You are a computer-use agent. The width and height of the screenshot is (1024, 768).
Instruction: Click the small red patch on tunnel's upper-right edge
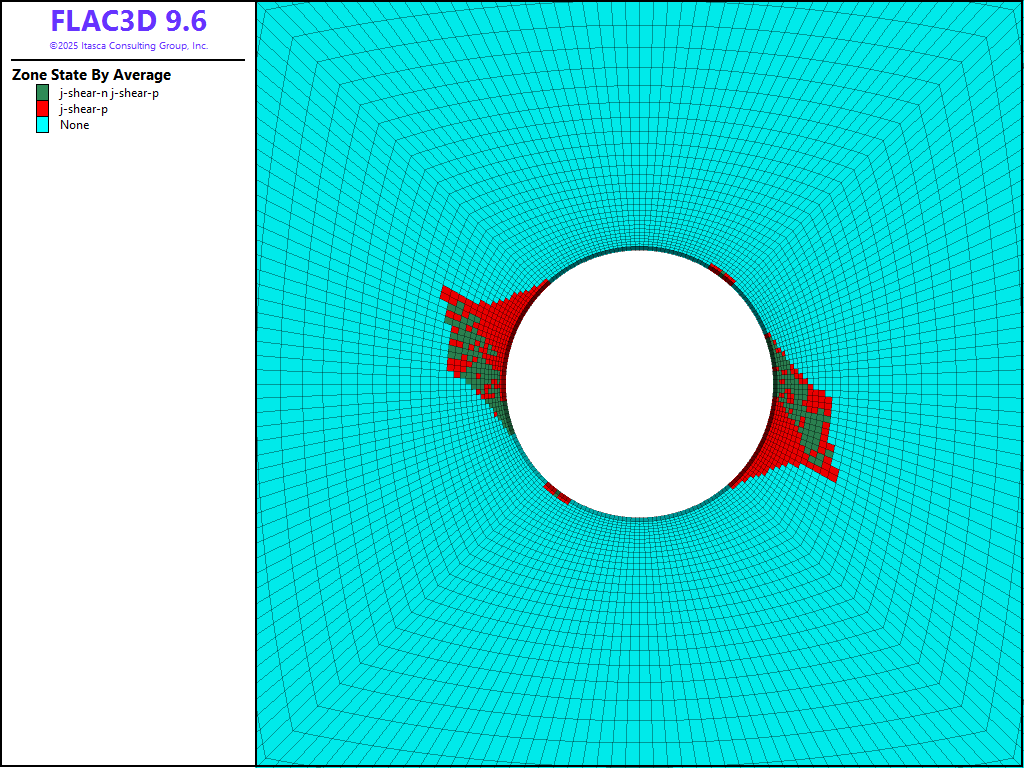click(x=722, y=273)
